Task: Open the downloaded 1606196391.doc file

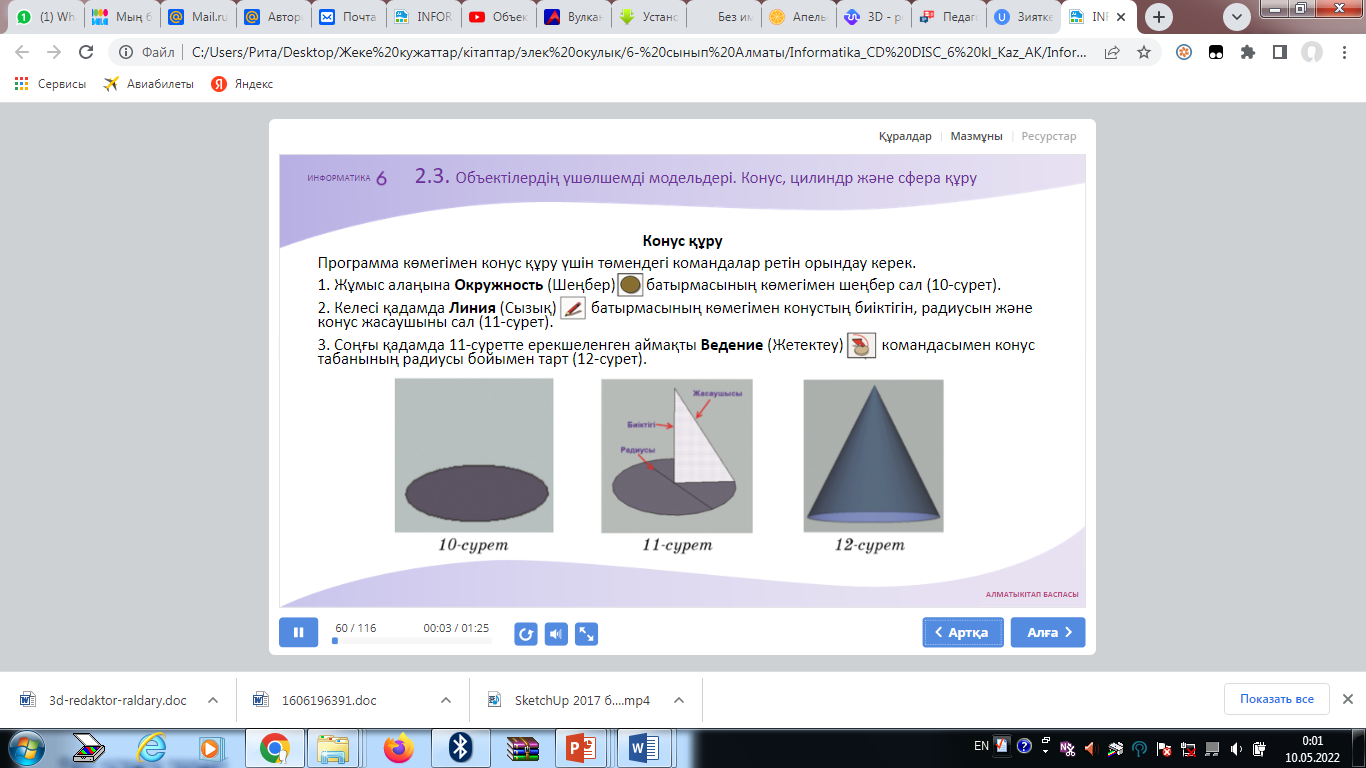Action: click(x=316, y=700)
